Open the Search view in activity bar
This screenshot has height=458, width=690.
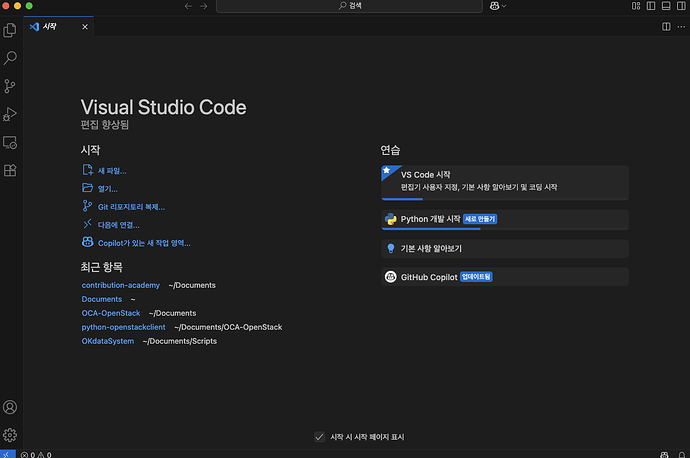pyautogui.click(x=10, y=58)
